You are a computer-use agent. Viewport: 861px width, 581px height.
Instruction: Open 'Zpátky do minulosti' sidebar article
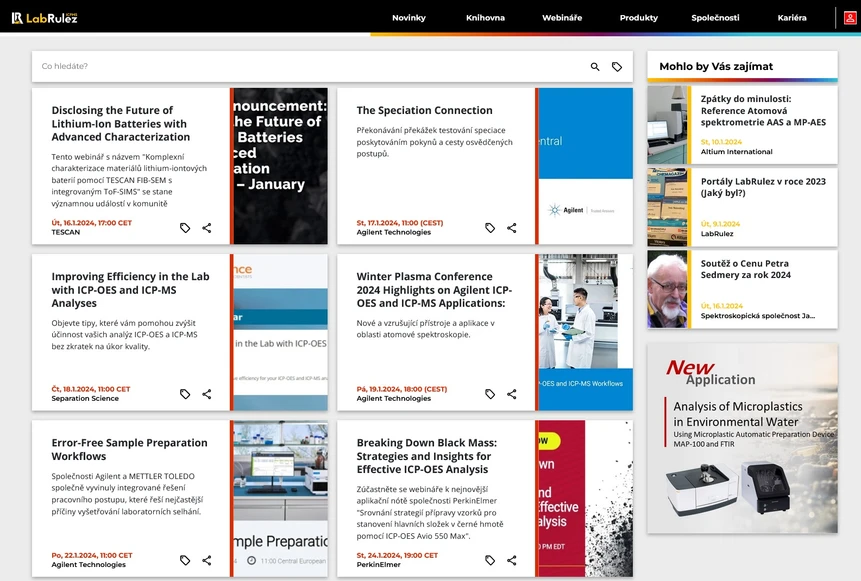click(763, 110)
